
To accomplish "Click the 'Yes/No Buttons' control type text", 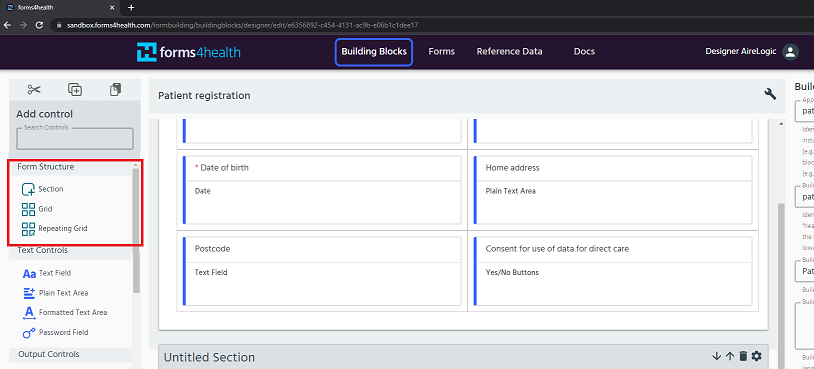I will point(512,272).
